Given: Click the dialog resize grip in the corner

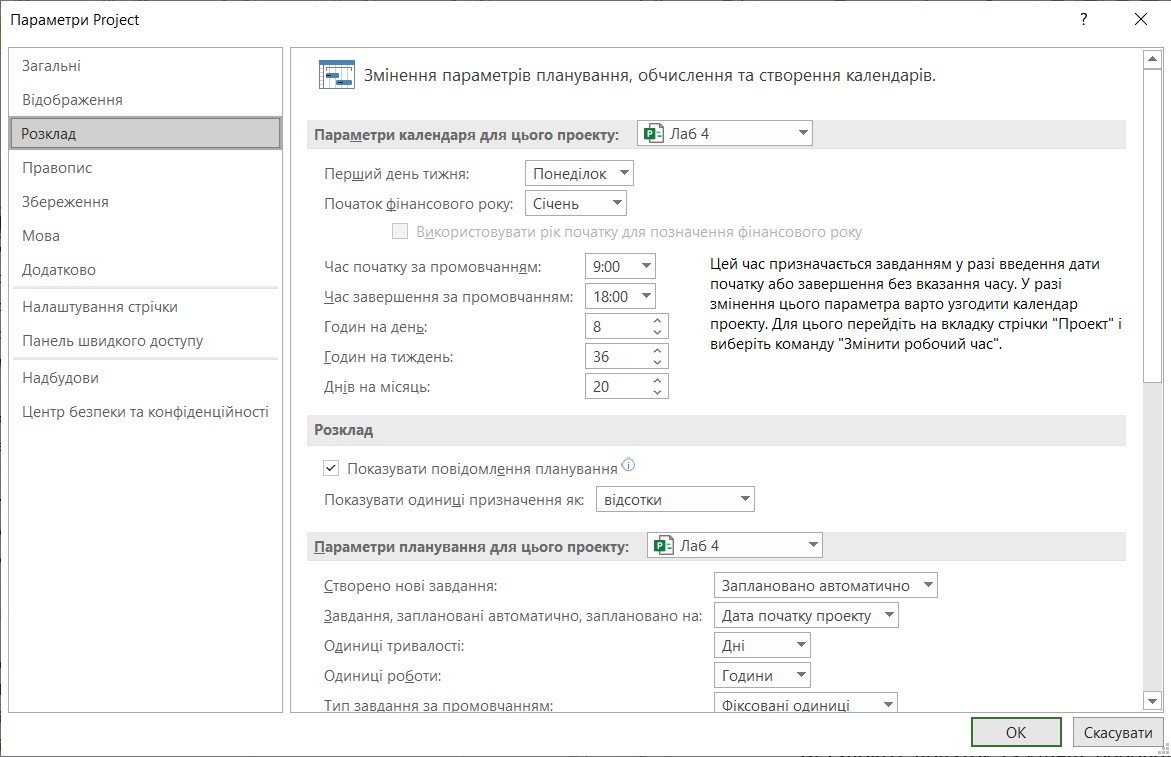Looking at the screenshot, I should [x=1164, y=750].
